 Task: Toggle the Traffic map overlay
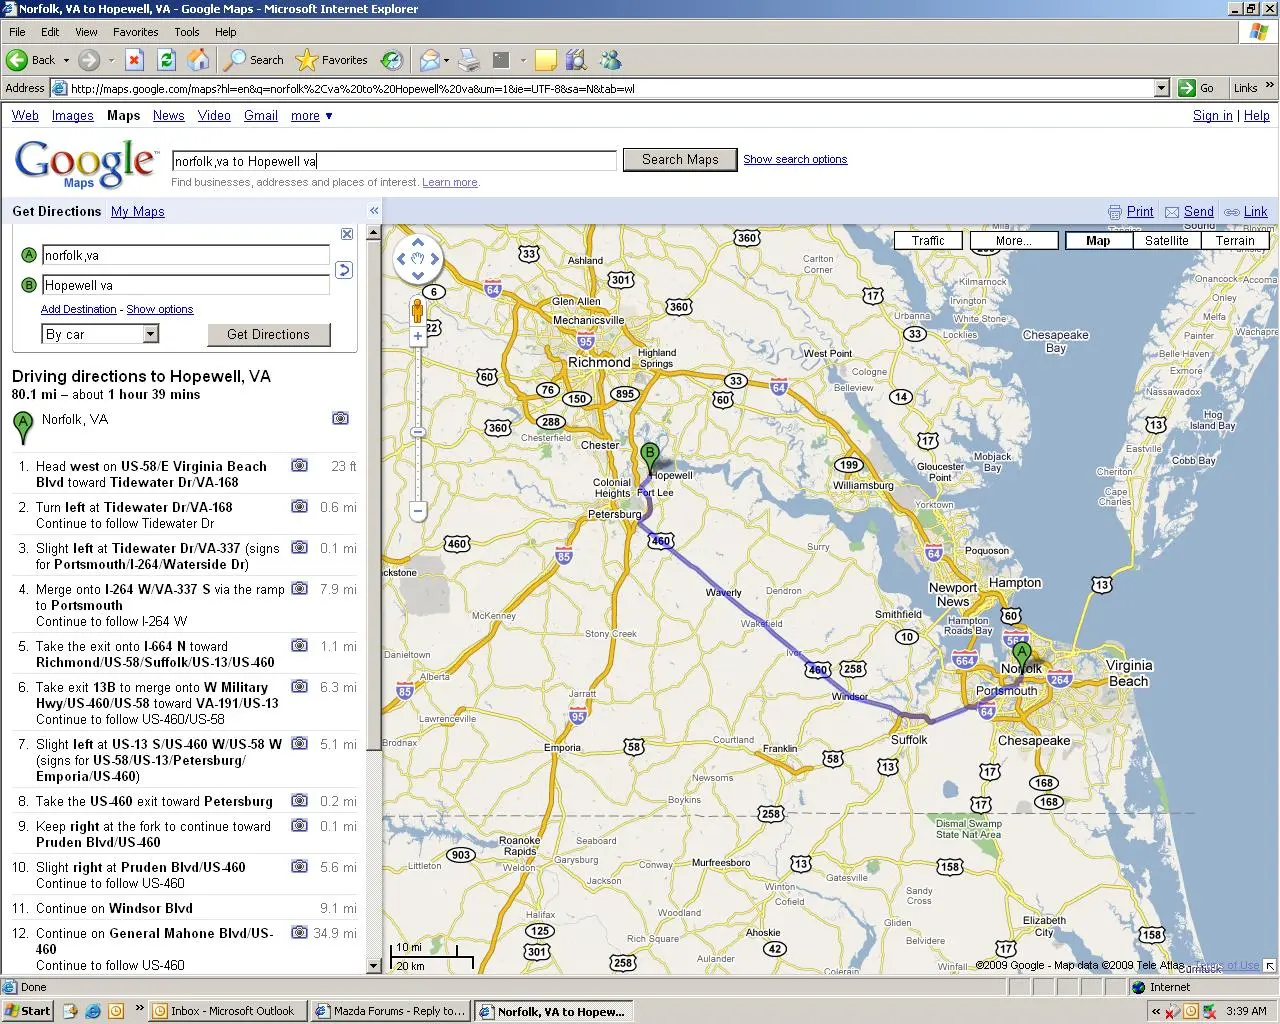(928, 241)
